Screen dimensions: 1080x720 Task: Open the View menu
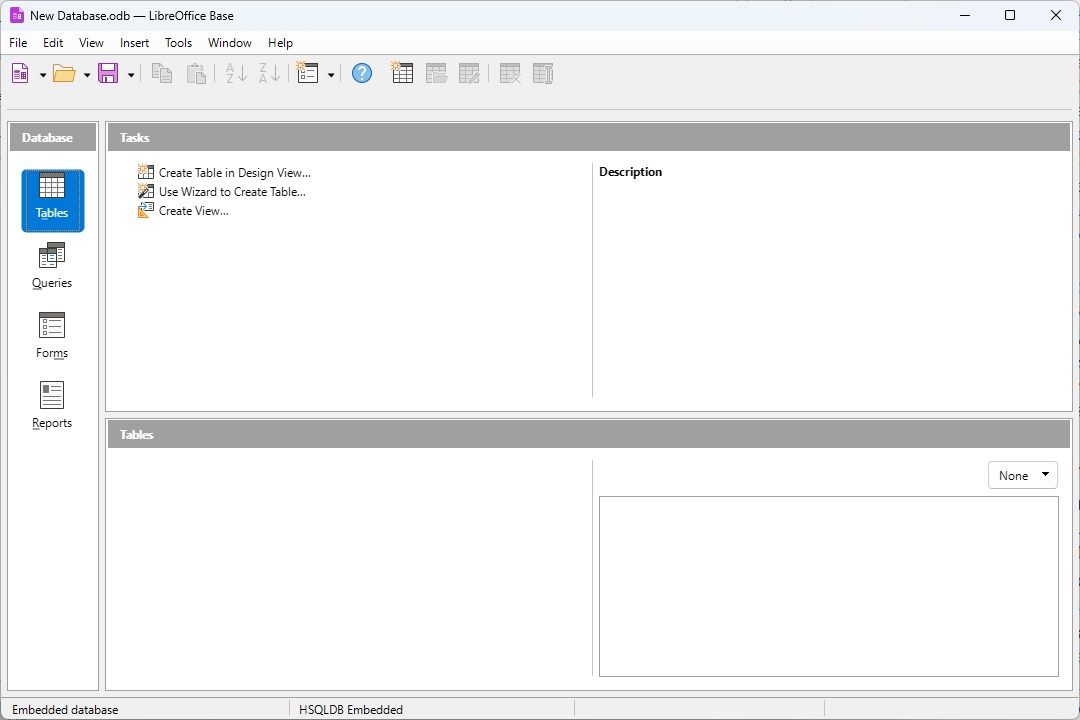point(91,43)
